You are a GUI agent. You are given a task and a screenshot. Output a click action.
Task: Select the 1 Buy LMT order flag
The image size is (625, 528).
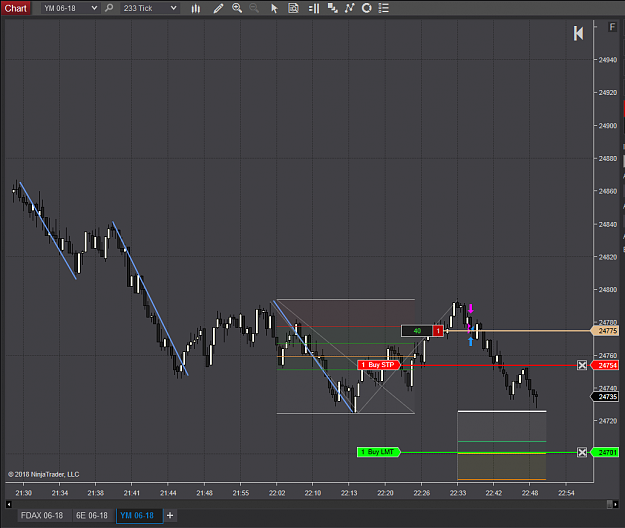point(379,452)
